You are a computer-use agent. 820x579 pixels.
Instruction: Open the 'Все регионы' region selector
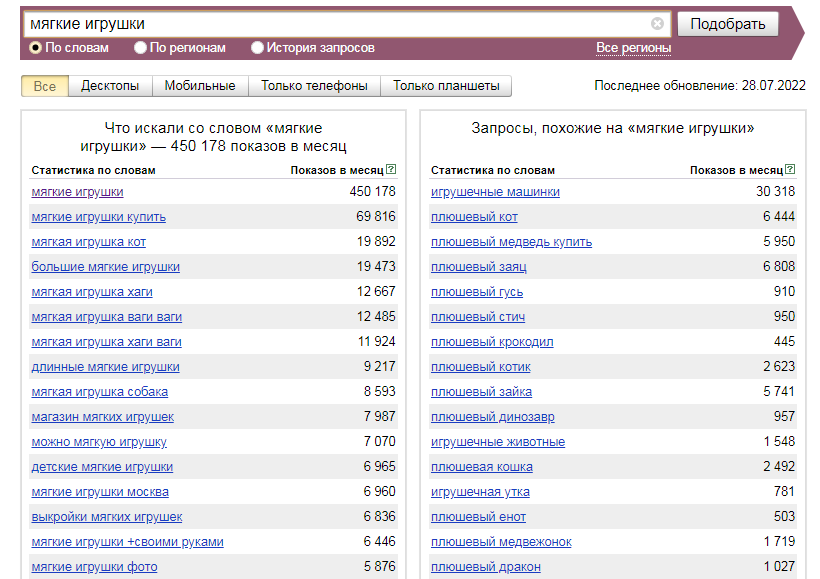point(633,48)
